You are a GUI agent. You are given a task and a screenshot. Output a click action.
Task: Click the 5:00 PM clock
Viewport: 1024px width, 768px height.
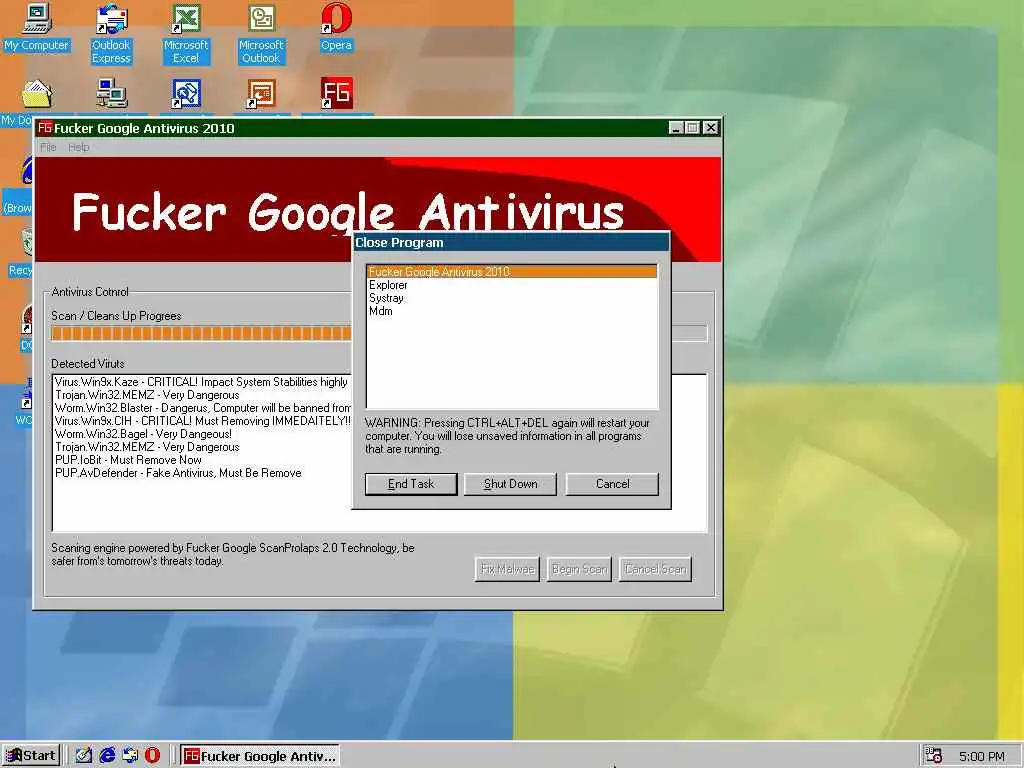tap(982, 756)
